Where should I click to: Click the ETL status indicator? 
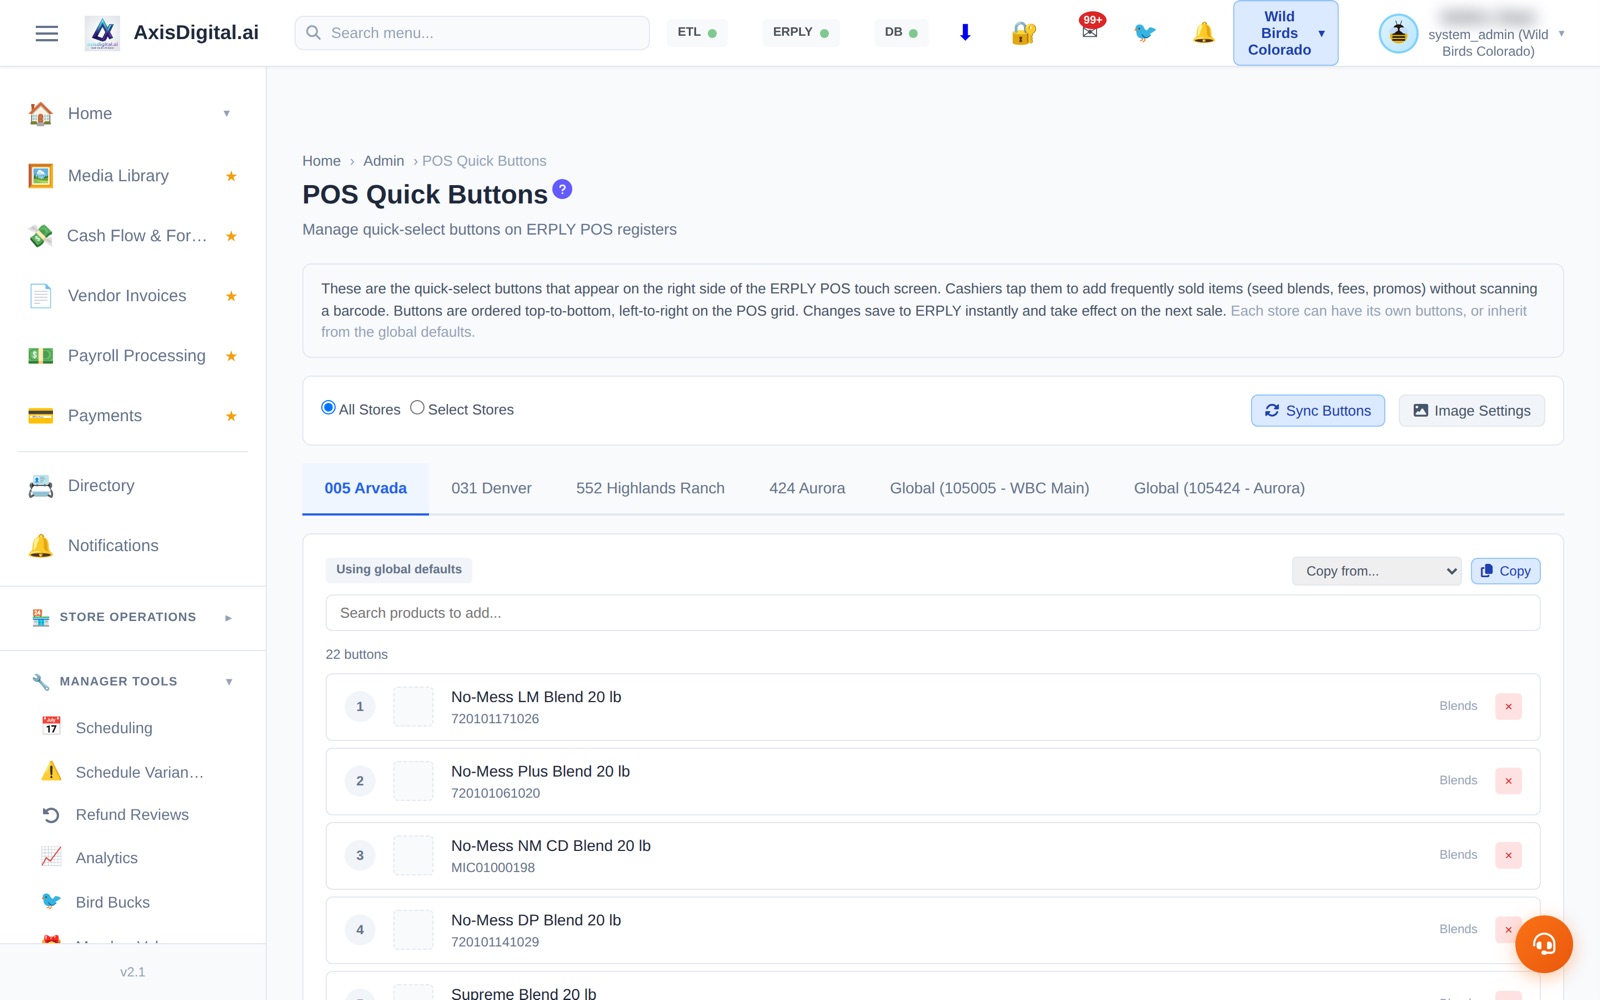697,33
